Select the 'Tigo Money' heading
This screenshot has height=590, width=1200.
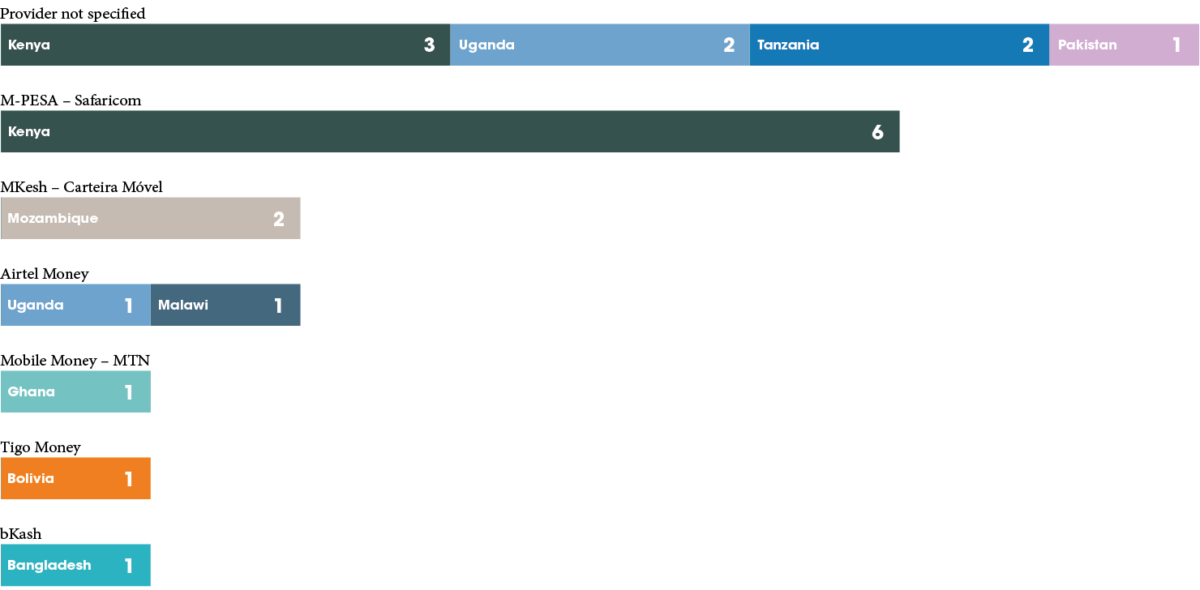coord(40,447)
